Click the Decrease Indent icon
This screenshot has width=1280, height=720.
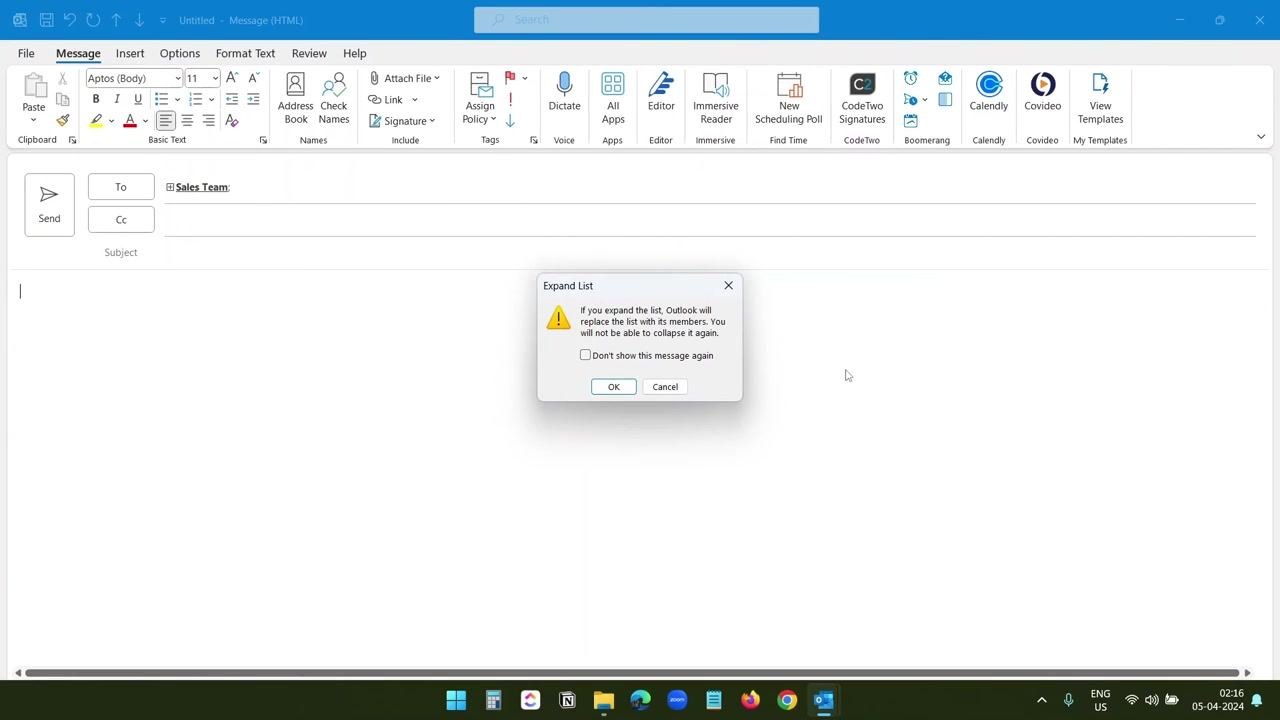[232, 99]
